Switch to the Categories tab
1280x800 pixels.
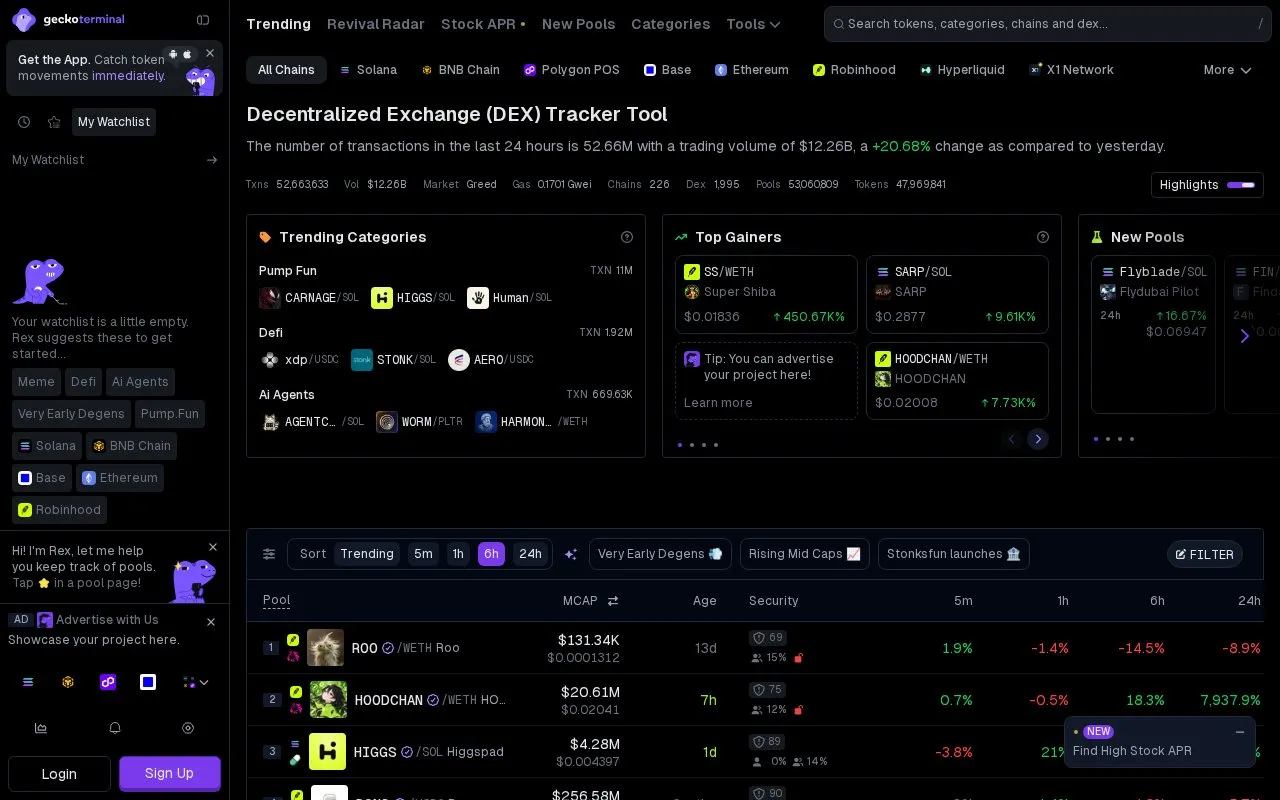coord(671,24)
